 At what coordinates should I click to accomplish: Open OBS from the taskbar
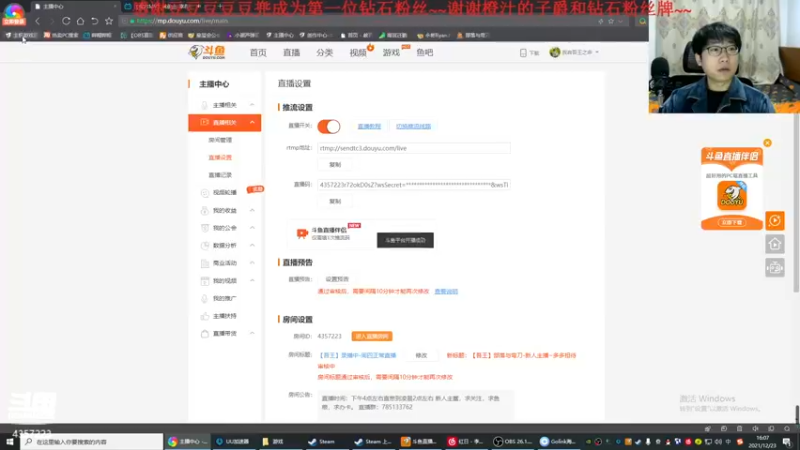(512, 441)
